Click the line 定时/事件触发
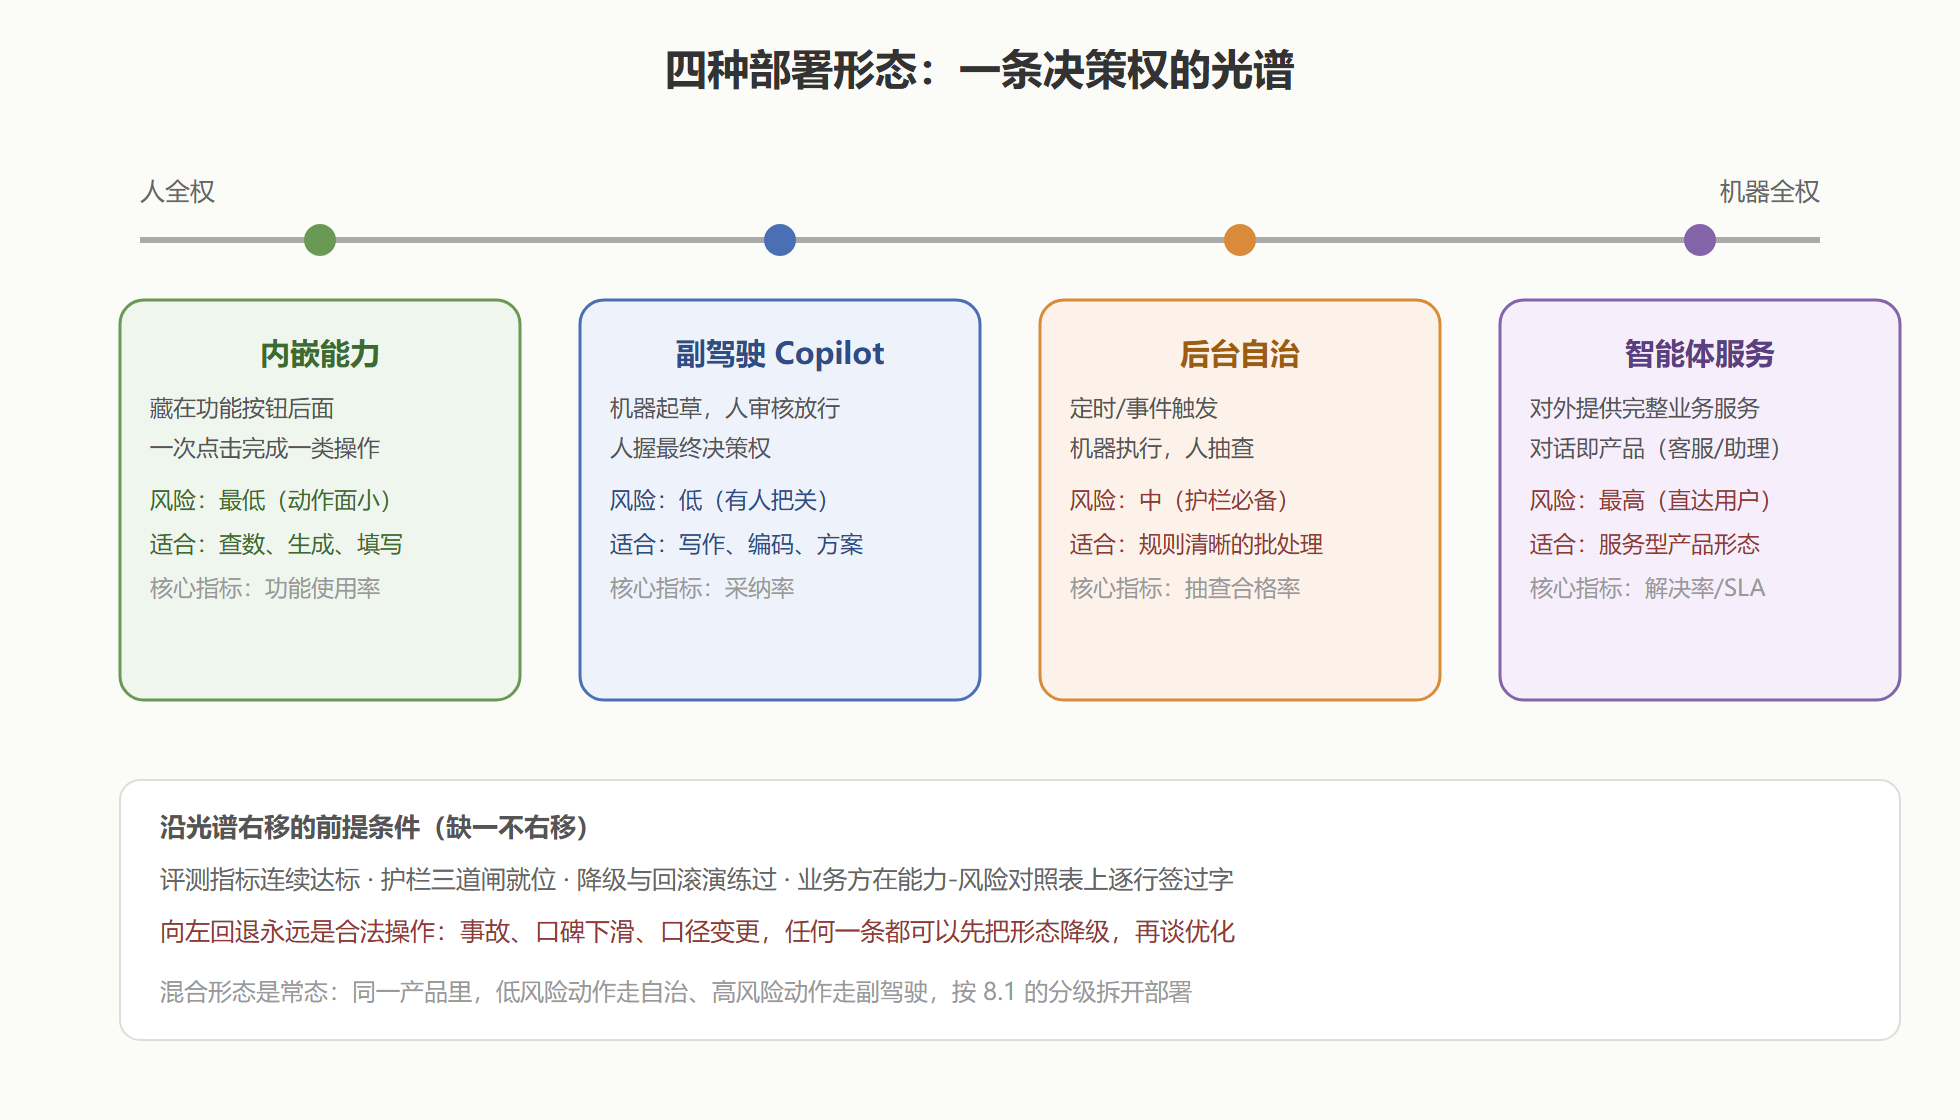 [x=1144, y=408]
